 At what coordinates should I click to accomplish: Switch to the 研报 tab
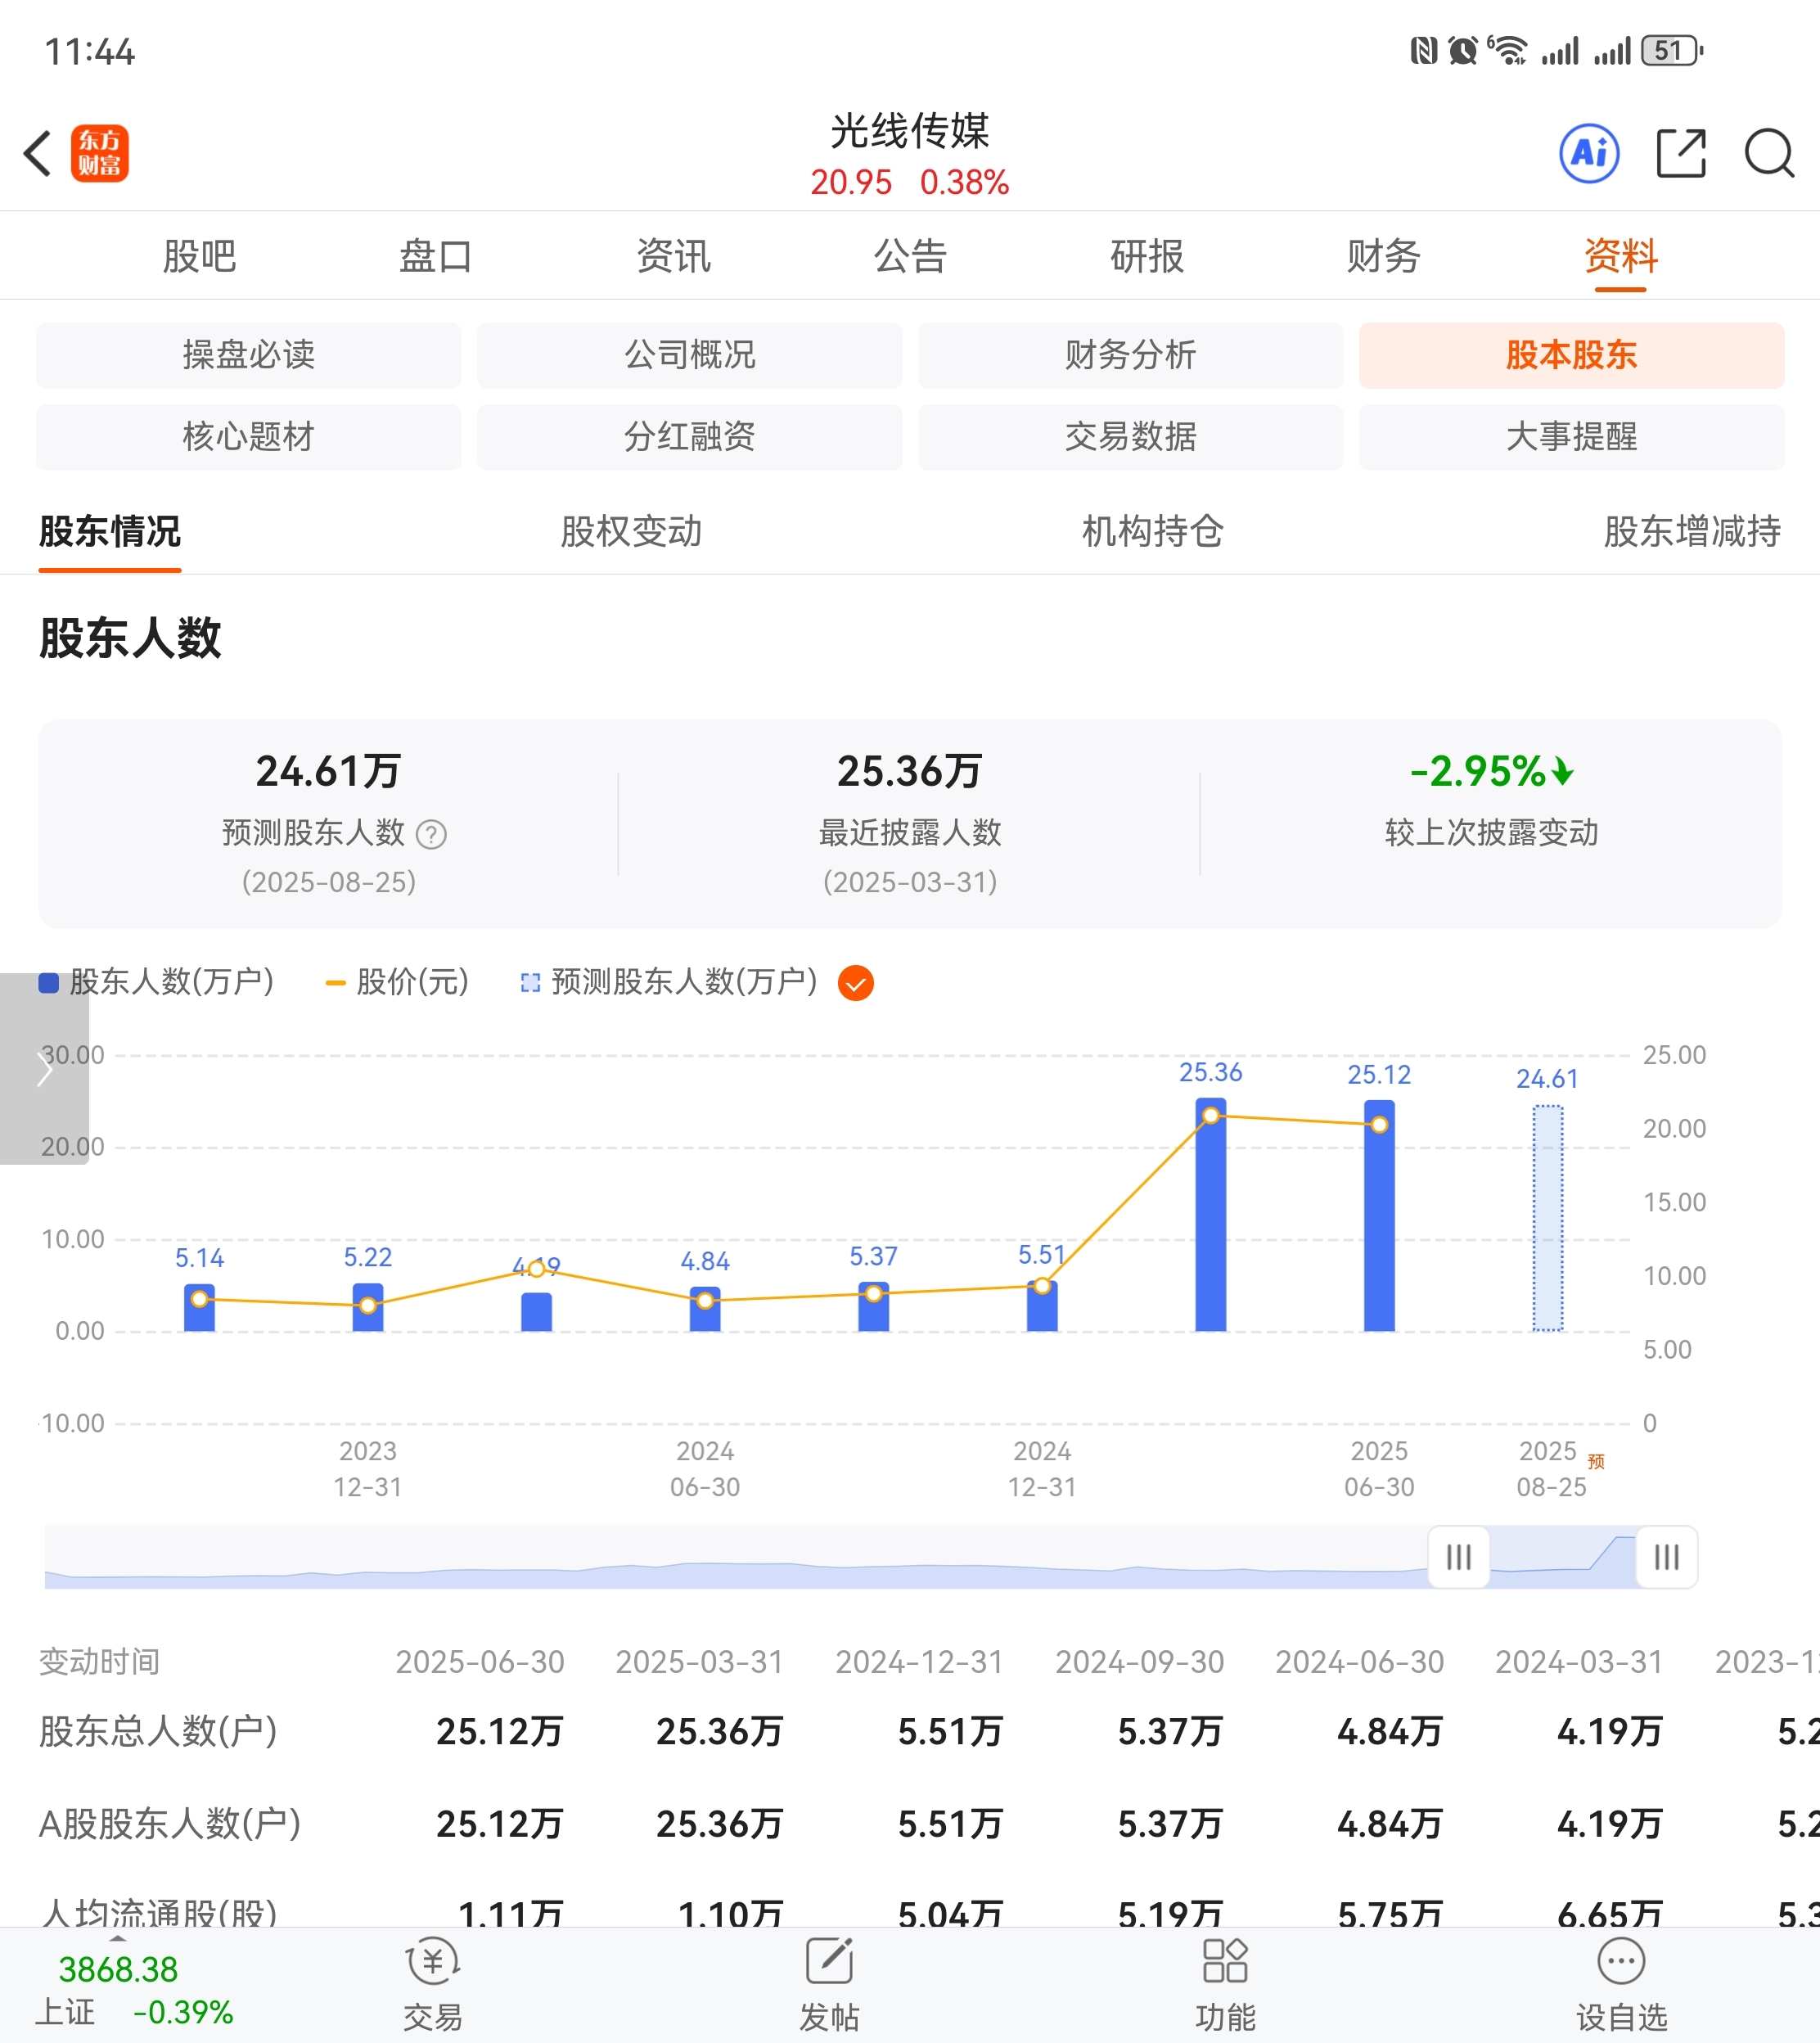(x=1147, y=256)
